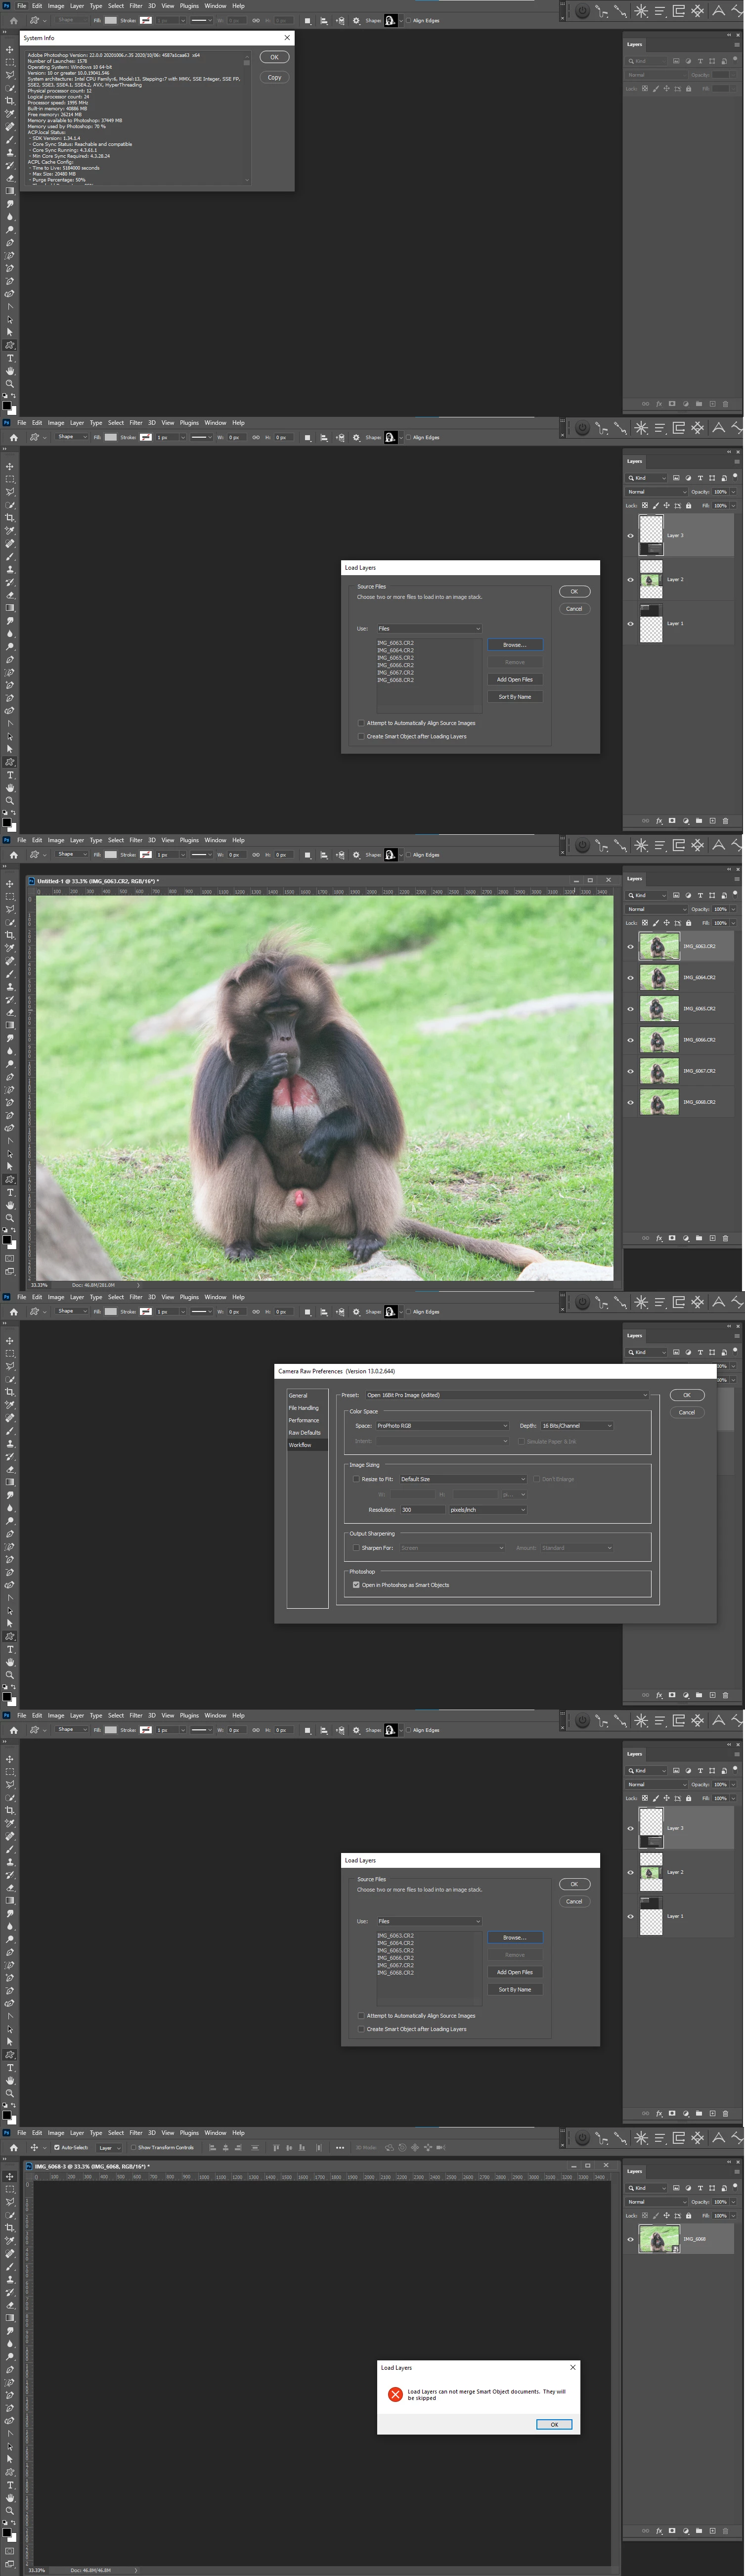Open the Auto-Select Layer dropdown in options bar
745x2576 pixels.
[x=109, y=2147]
